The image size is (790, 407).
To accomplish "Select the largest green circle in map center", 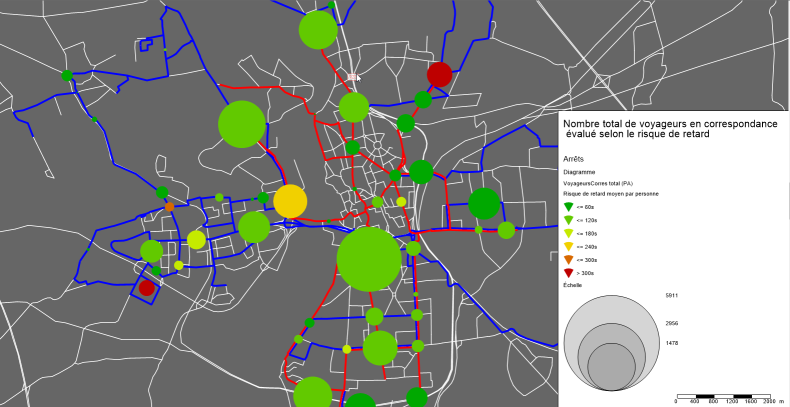I will (369, 258).
